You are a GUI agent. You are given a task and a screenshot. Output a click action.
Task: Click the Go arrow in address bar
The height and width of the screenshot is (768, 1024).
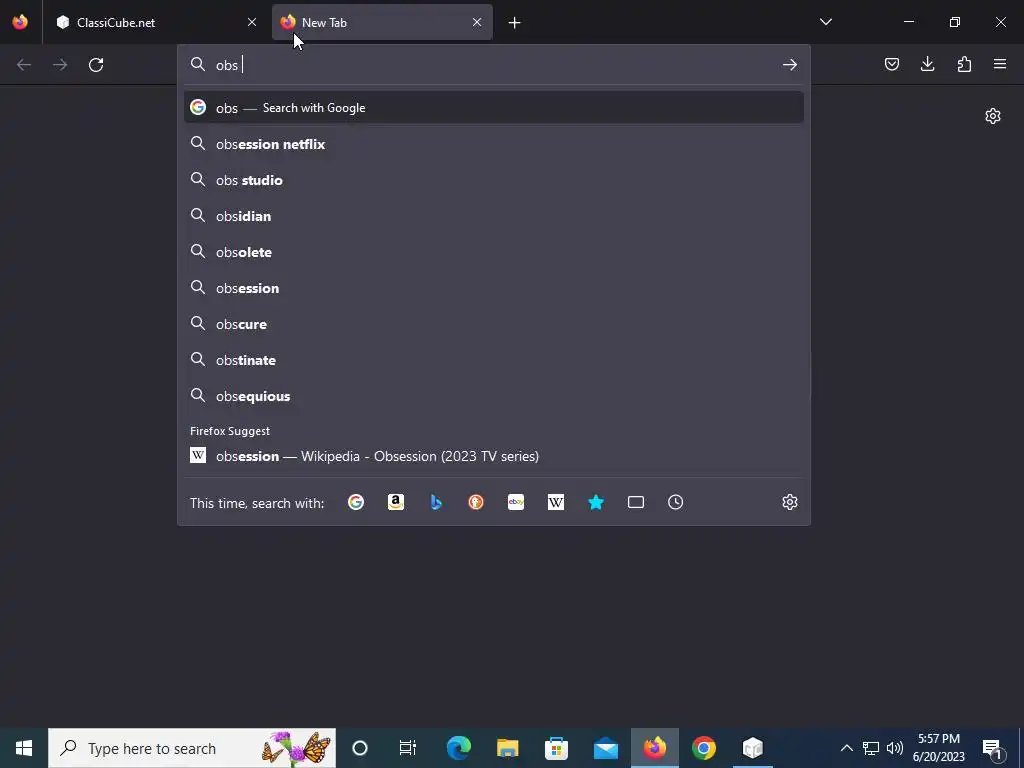790,65
